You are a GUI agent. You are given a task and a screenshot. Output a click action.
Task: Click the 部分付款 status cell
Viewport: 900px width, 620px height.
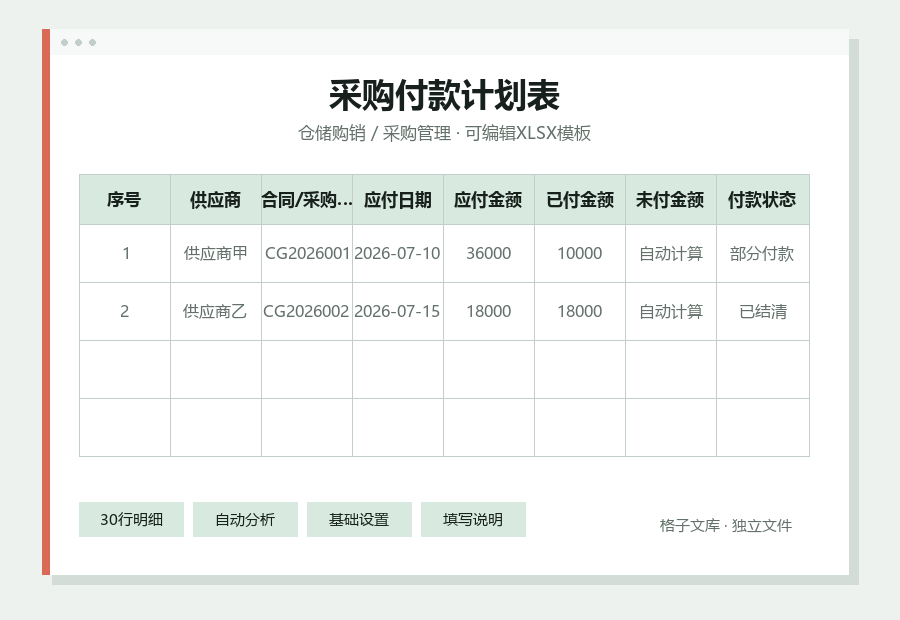(x=763, y=254)
